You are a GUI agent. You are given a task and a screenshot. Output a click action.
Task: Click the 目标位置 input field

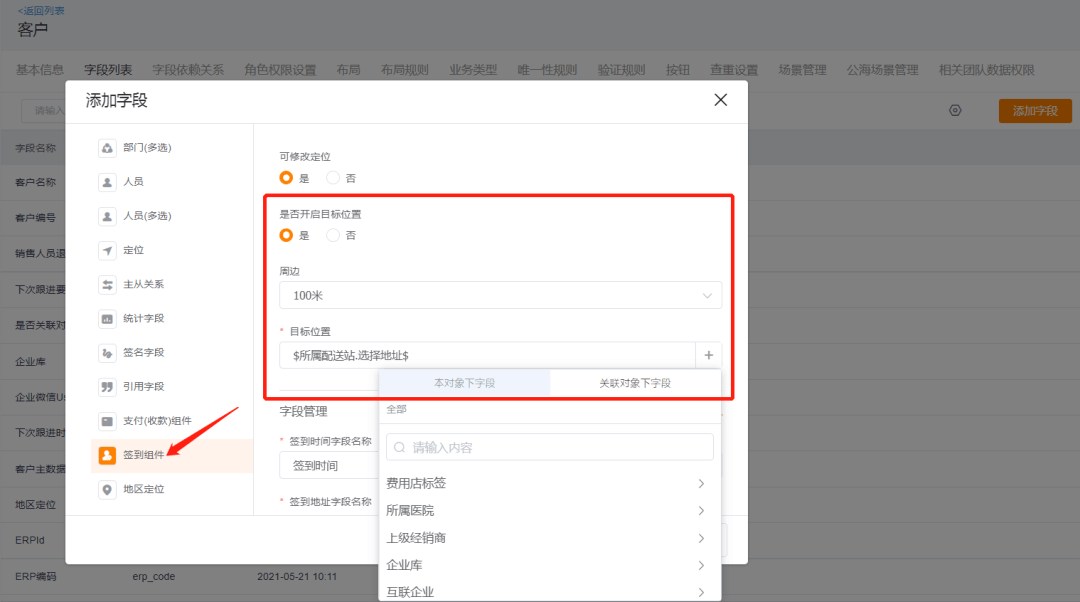(487, 355)
